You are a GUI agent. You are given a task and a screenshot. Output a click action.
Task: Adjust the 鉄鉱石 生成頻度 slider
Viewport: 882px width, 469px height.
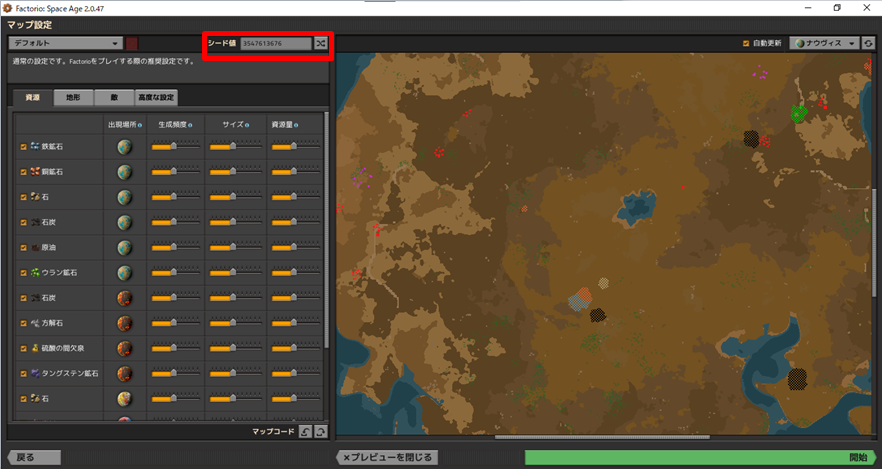[x=176, y=146]
